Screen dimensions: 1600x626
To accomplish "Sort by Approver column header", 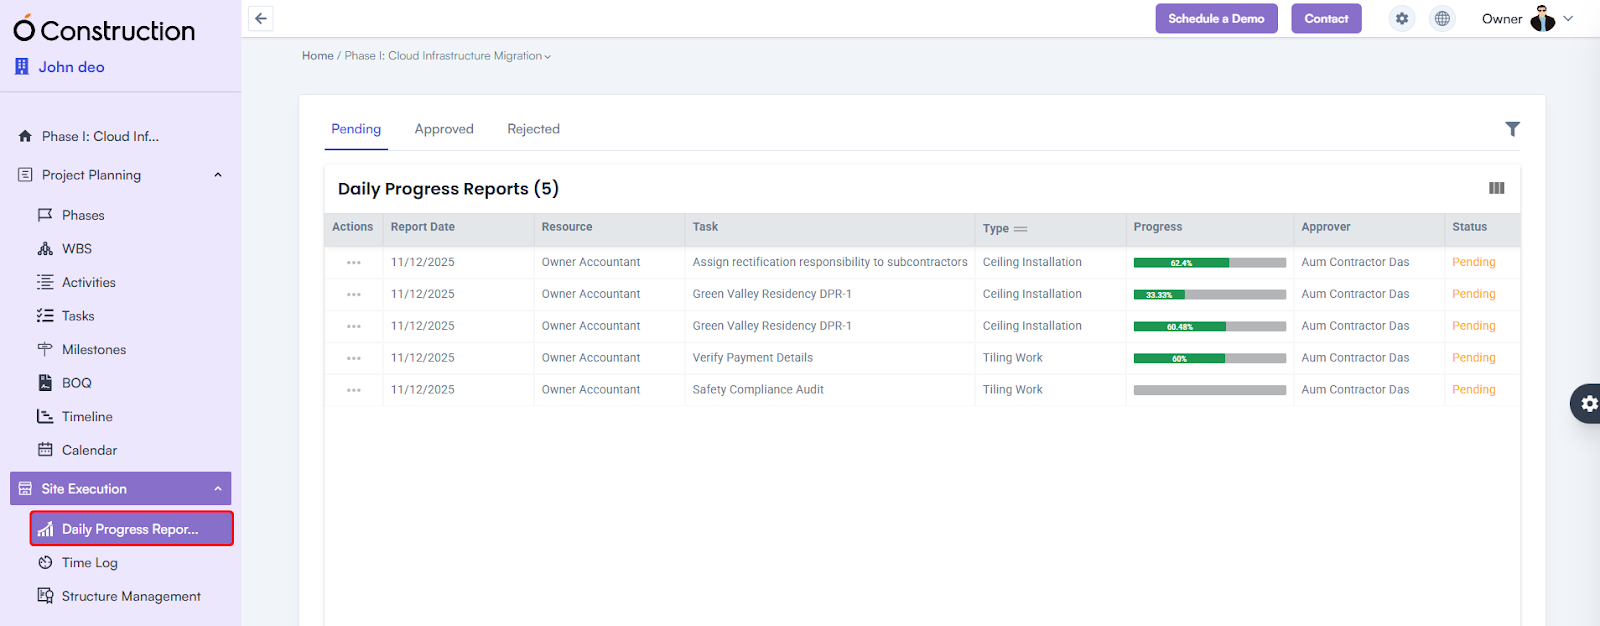I will point(1325,227).
